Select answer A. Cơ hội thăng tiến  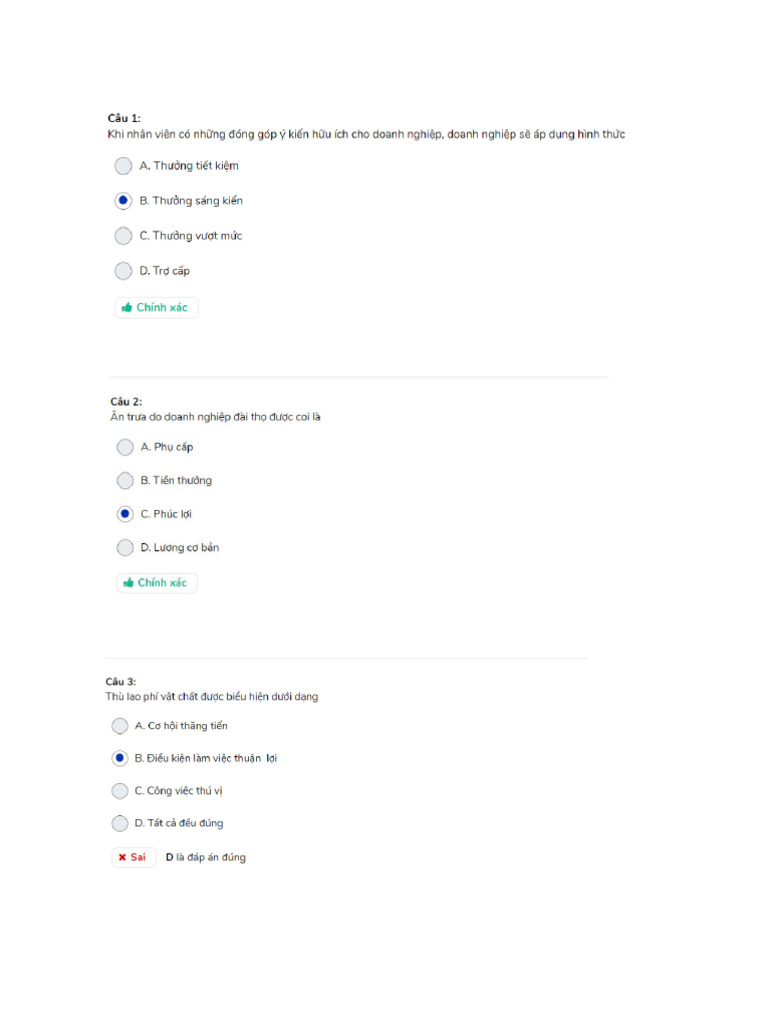120,726
